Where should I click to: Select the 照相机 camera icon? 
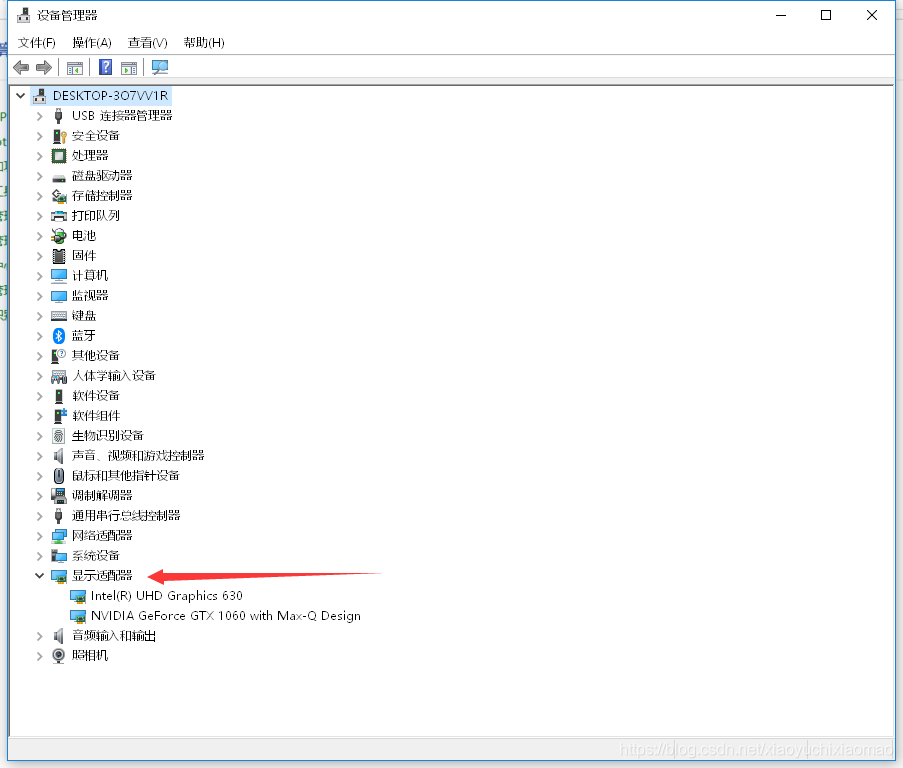(x=59, y=656)
